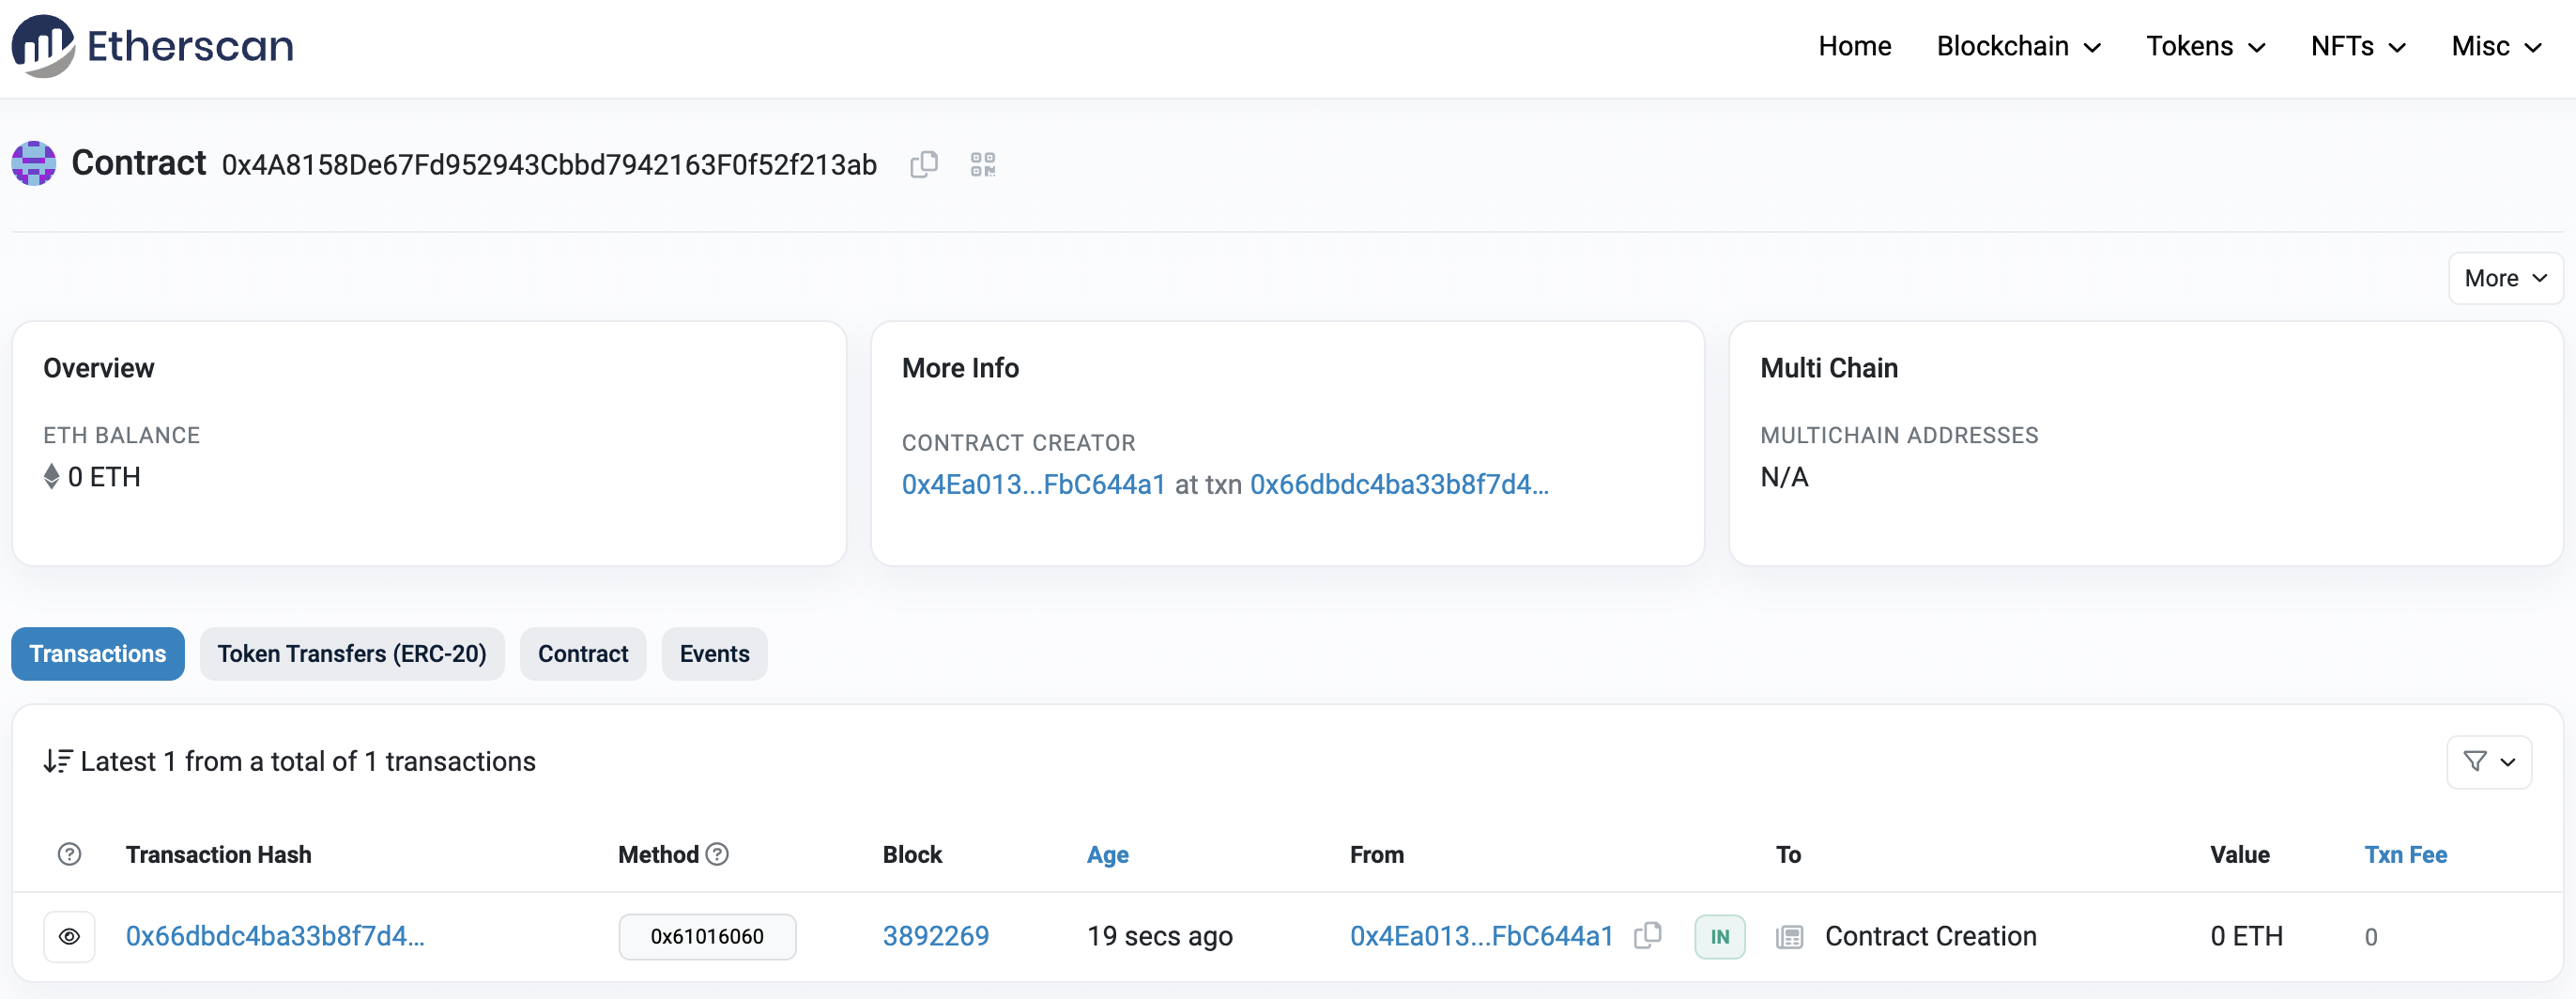Expand the Tokens navigation menu
Image resolution: width=2576 pixels, height=999 pixels.
2205,46
